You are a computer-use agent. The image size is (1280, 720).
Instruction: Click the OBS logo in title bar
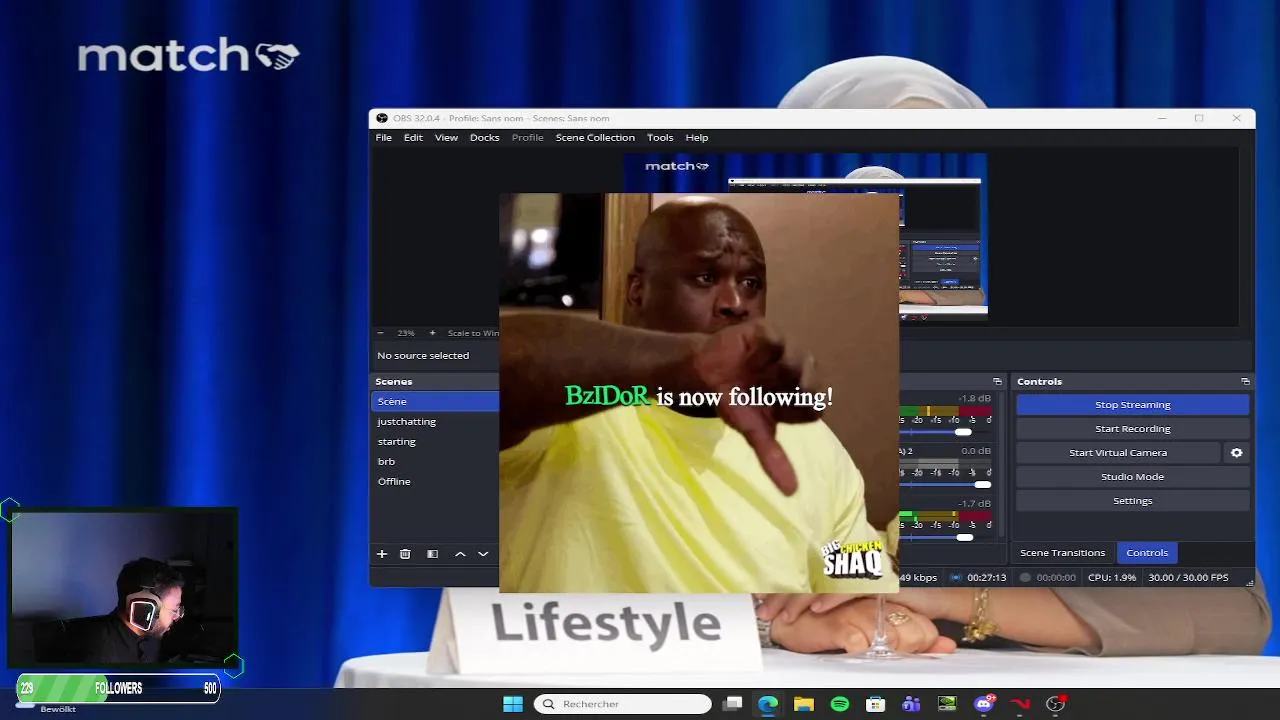click(382, 118)
